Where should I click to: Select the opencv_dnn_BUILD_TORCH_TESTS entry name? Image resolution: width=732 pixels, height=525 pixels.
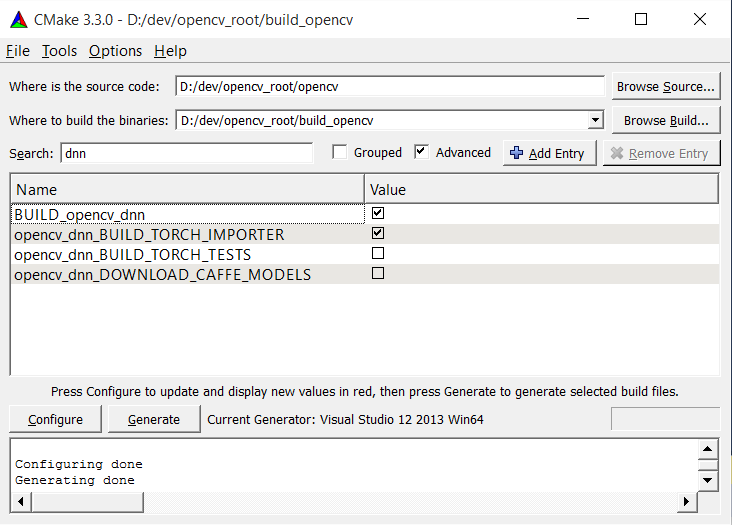(133, 254)
